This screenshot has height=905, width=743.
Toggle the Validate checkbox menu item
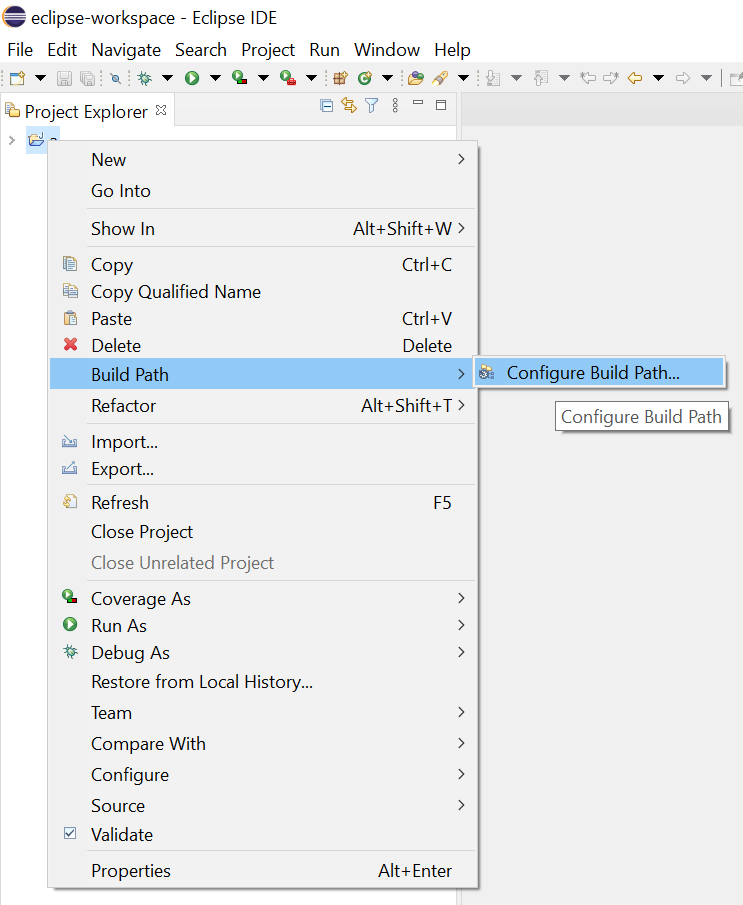263,835
